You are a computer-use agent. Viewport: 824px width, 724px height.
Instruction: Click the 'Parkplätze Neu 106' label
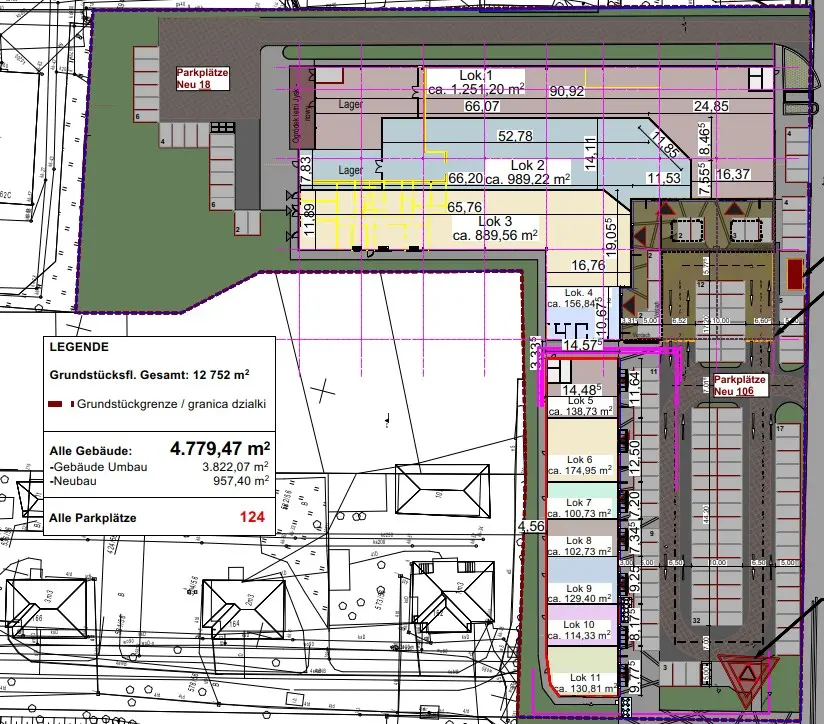[x=739, y=386]
